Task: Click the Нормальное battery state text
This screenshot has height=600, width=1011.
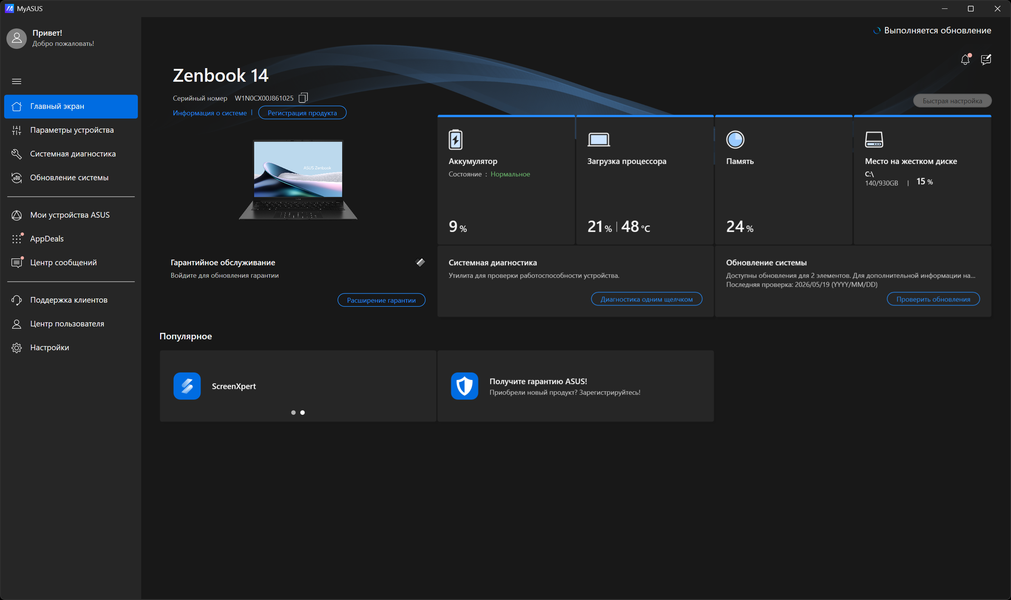Action: 510,174
